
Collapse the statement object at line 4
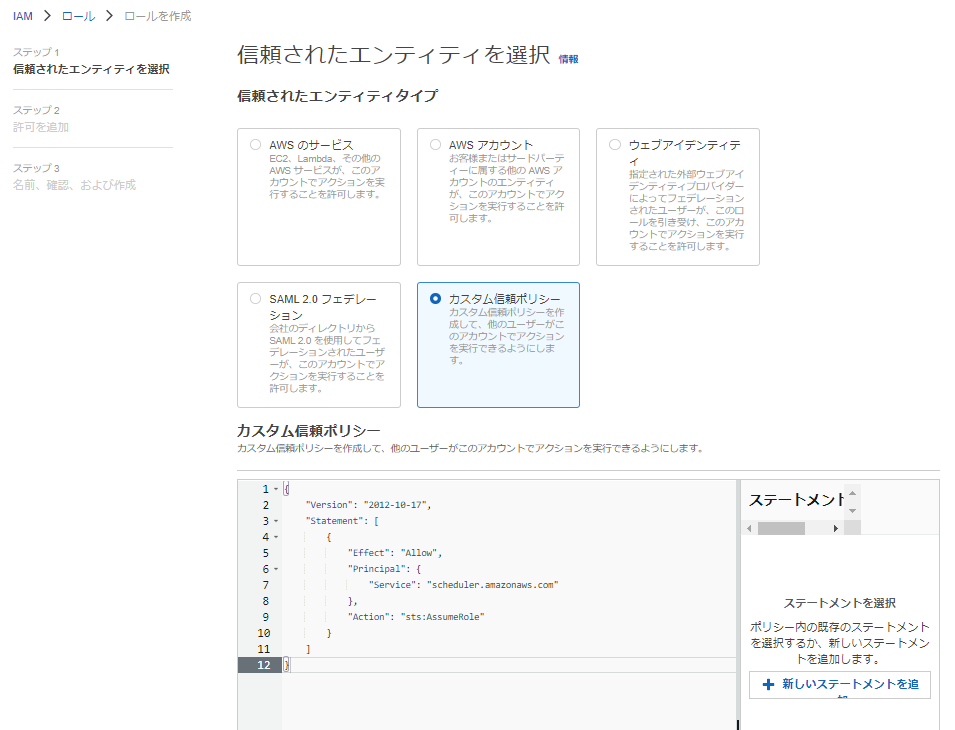[274, 535]
